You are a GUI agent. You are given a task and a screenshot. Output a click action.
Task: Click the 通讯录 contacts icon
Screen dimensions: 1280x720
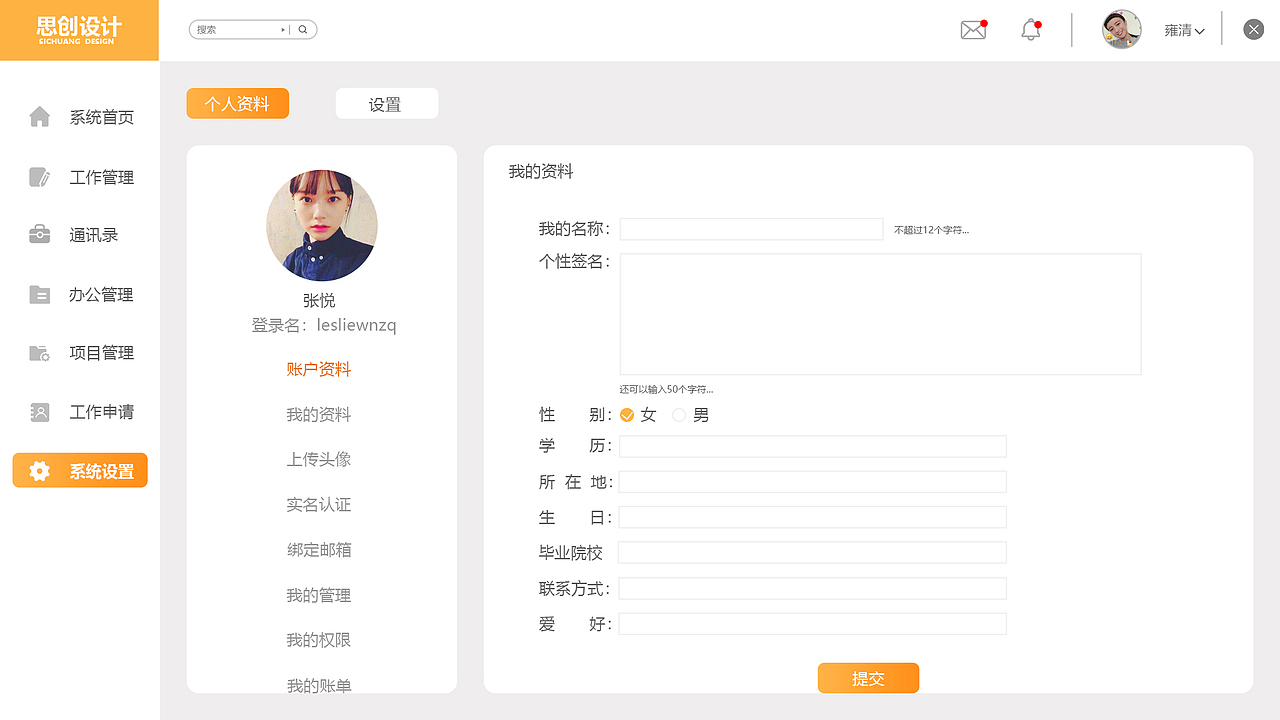coord(39,234)
